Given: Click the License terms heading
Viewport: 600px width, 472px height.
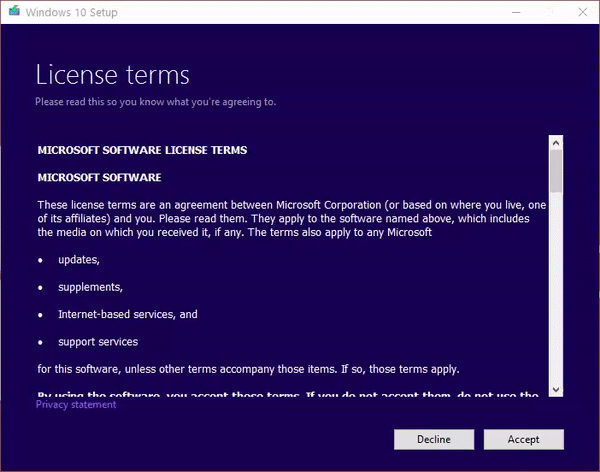Looking at the screenshot, I should click(112, 75).
